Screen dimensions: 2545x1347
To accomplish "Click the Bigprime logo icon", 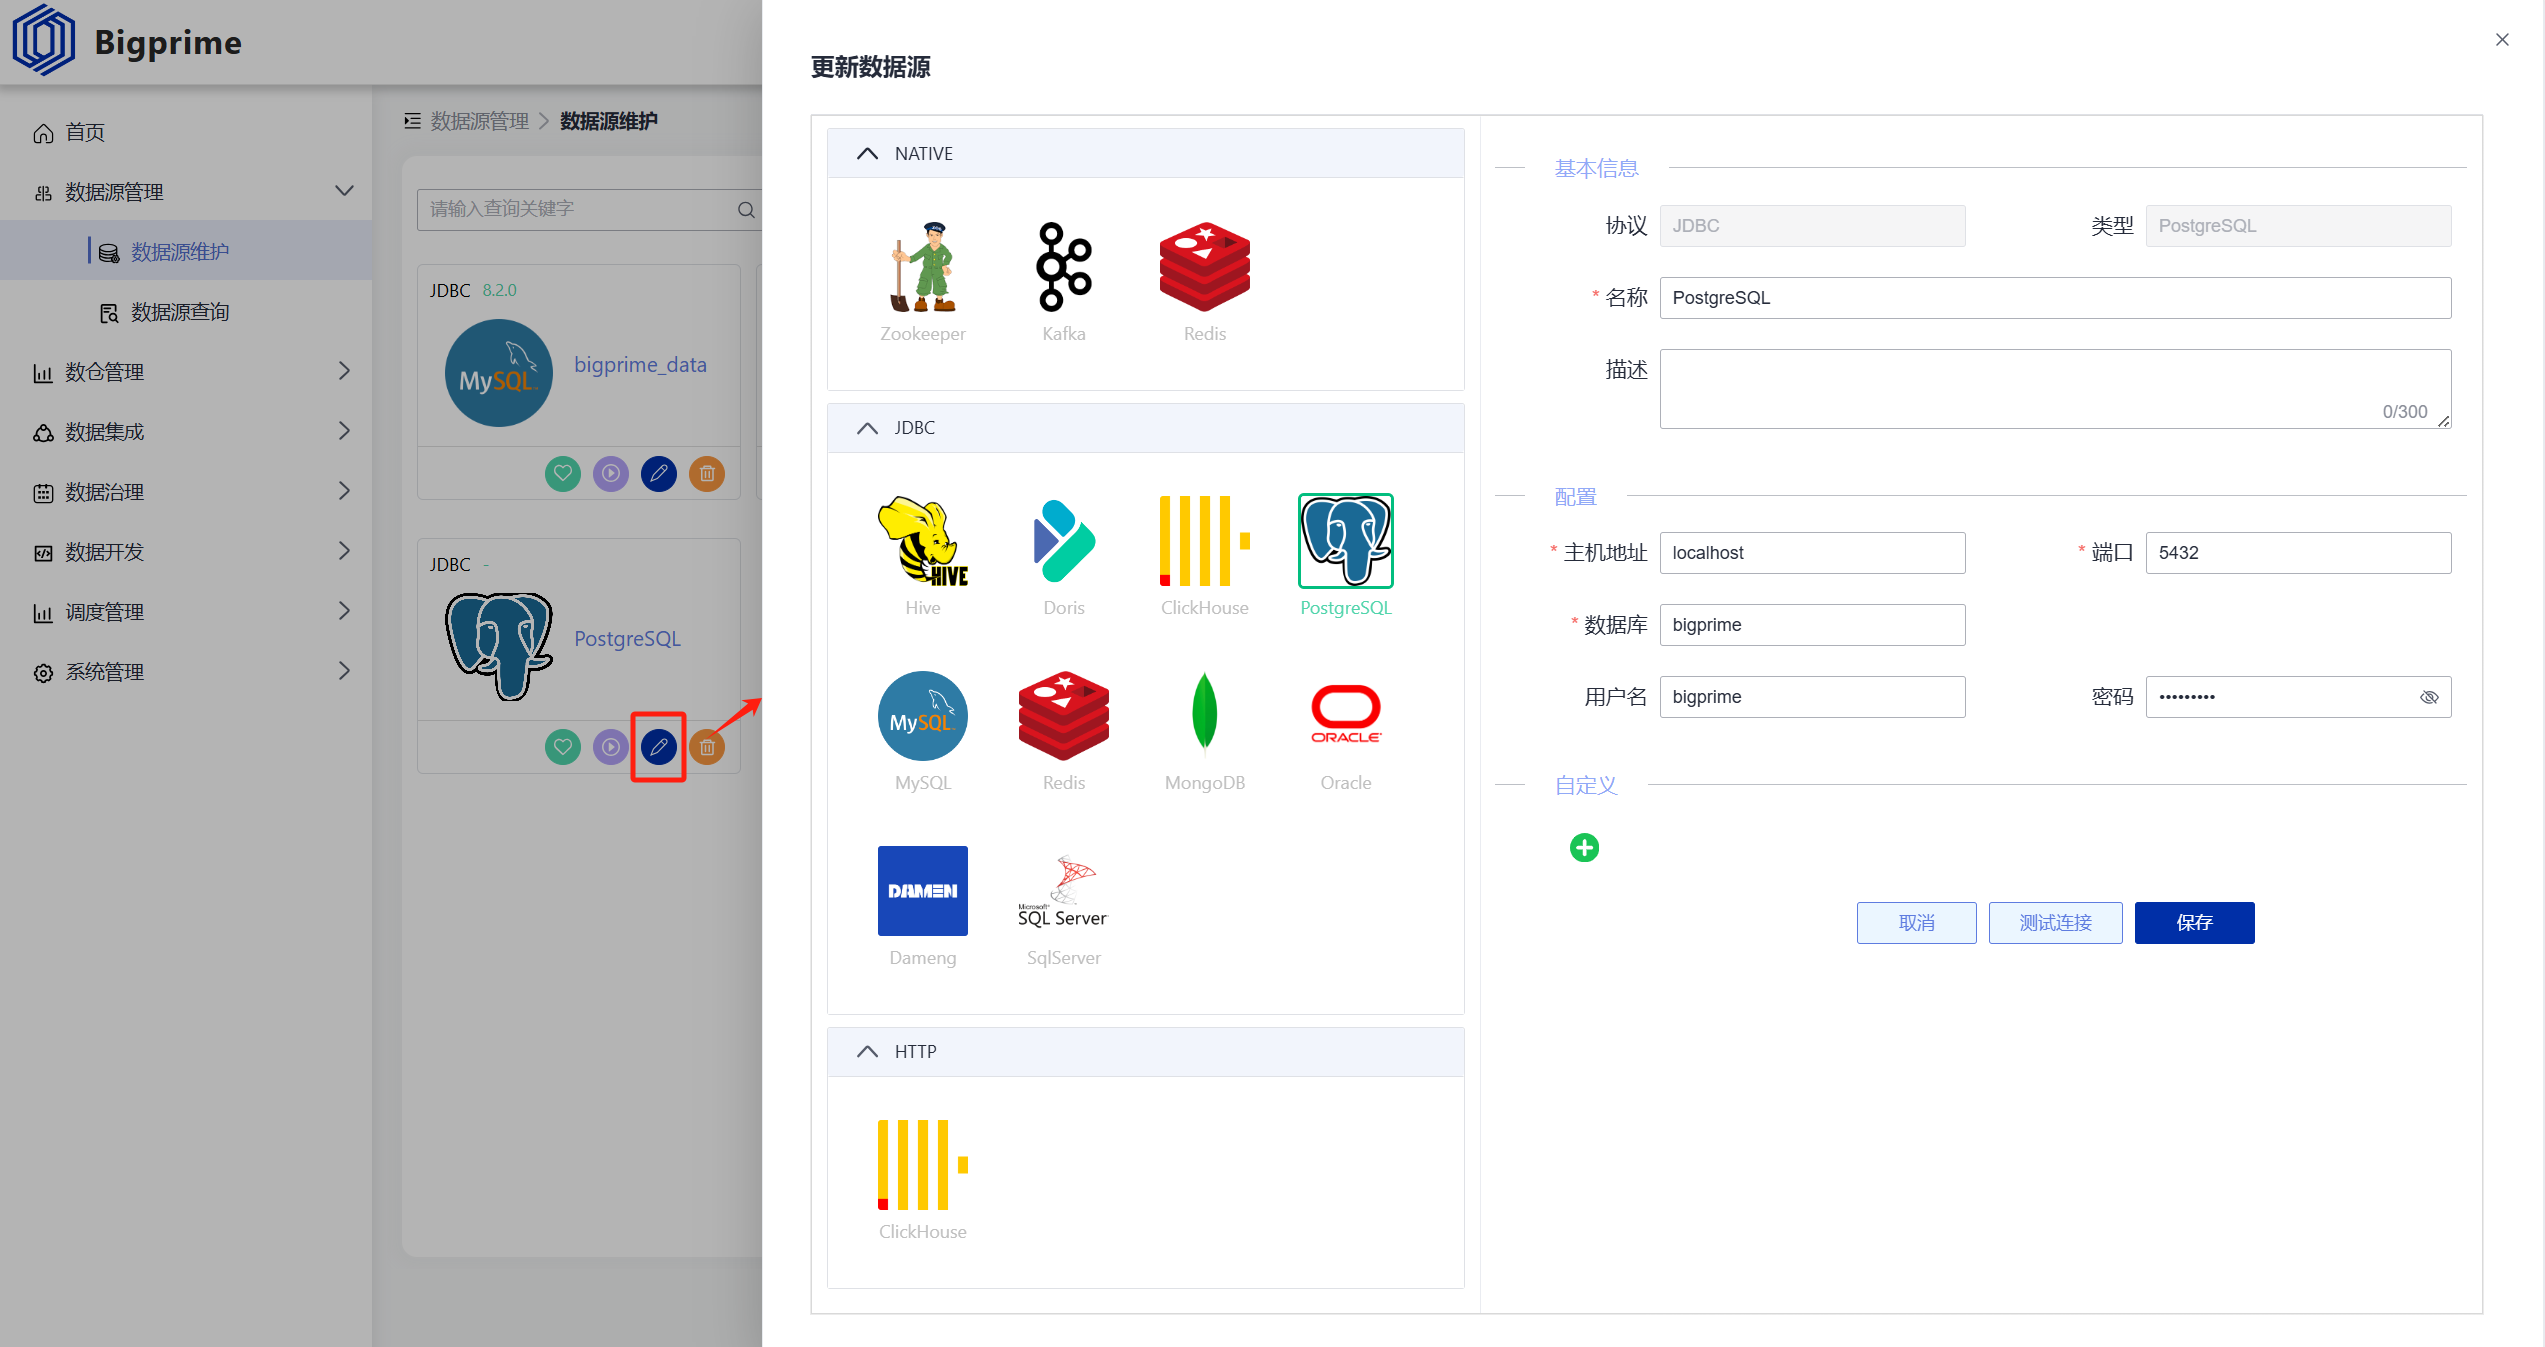I will pos(43,41).
